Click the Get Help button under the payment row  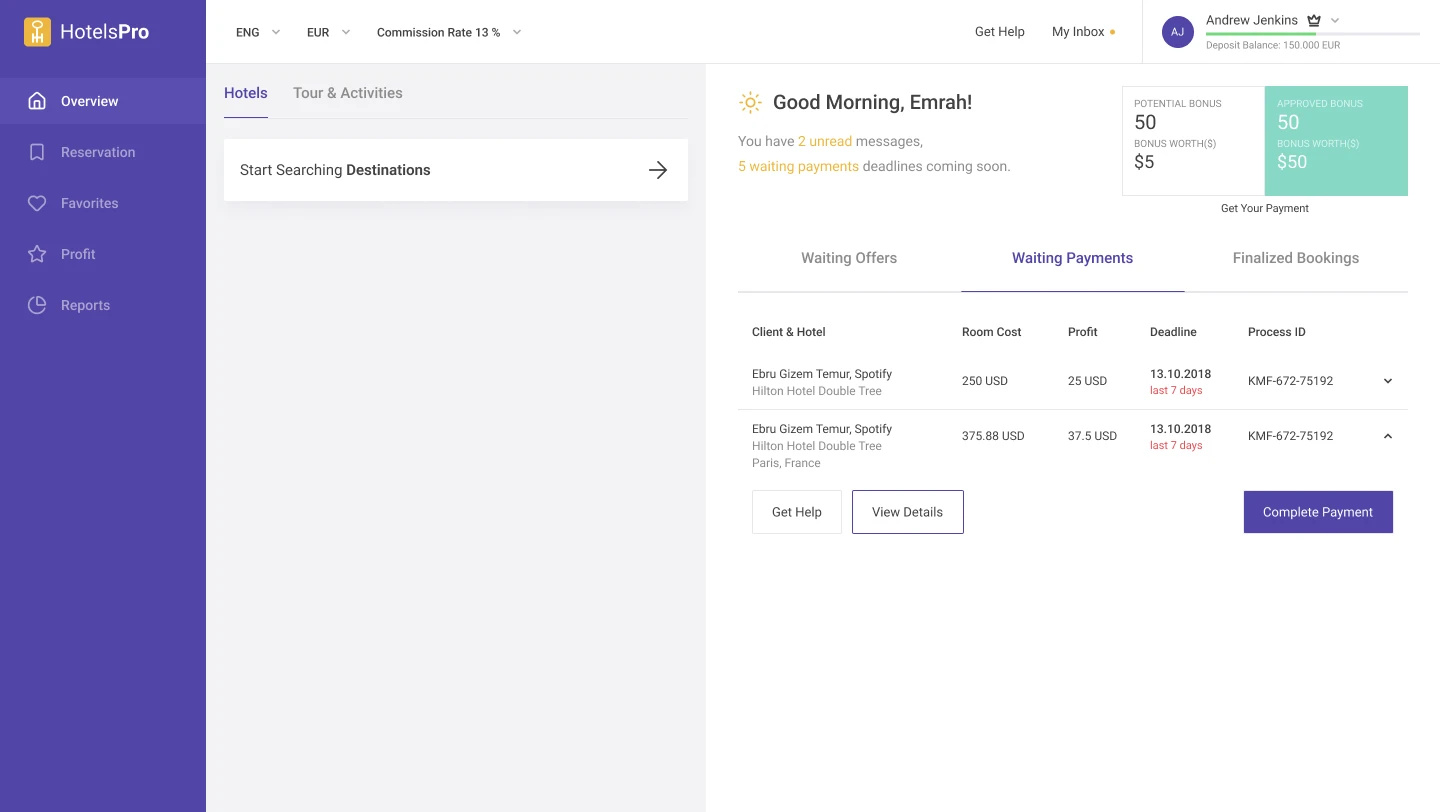[797, 512]
